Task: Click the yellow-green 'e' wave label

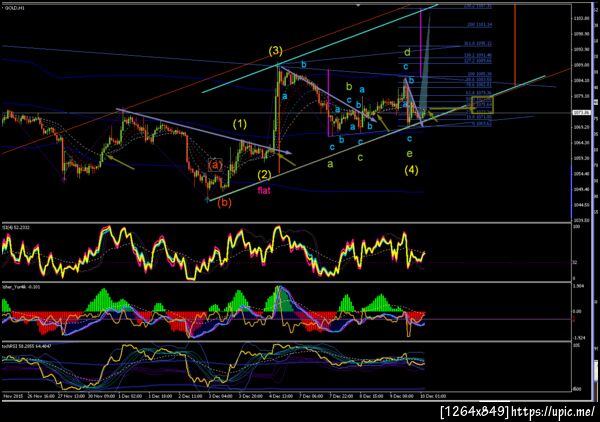Action: point(409,154)
